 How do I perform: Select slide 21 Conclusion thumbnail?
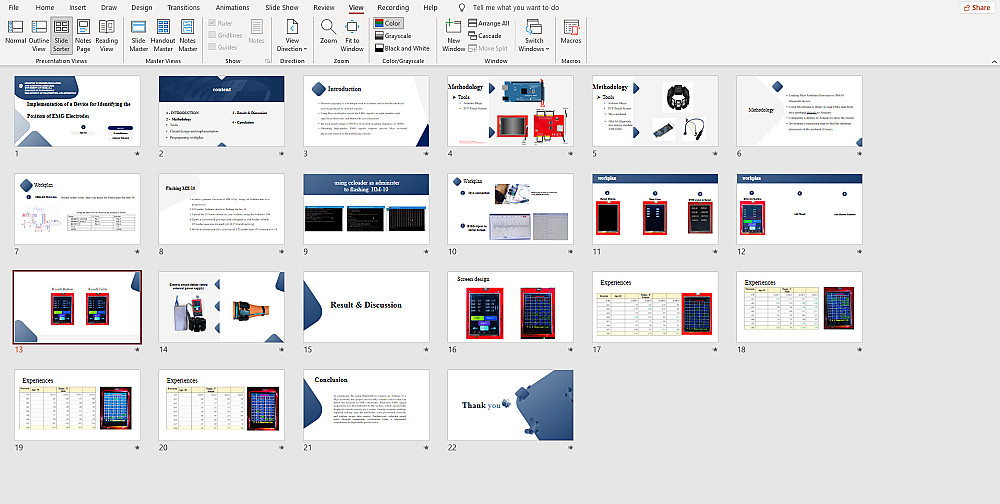coord(366,405)
